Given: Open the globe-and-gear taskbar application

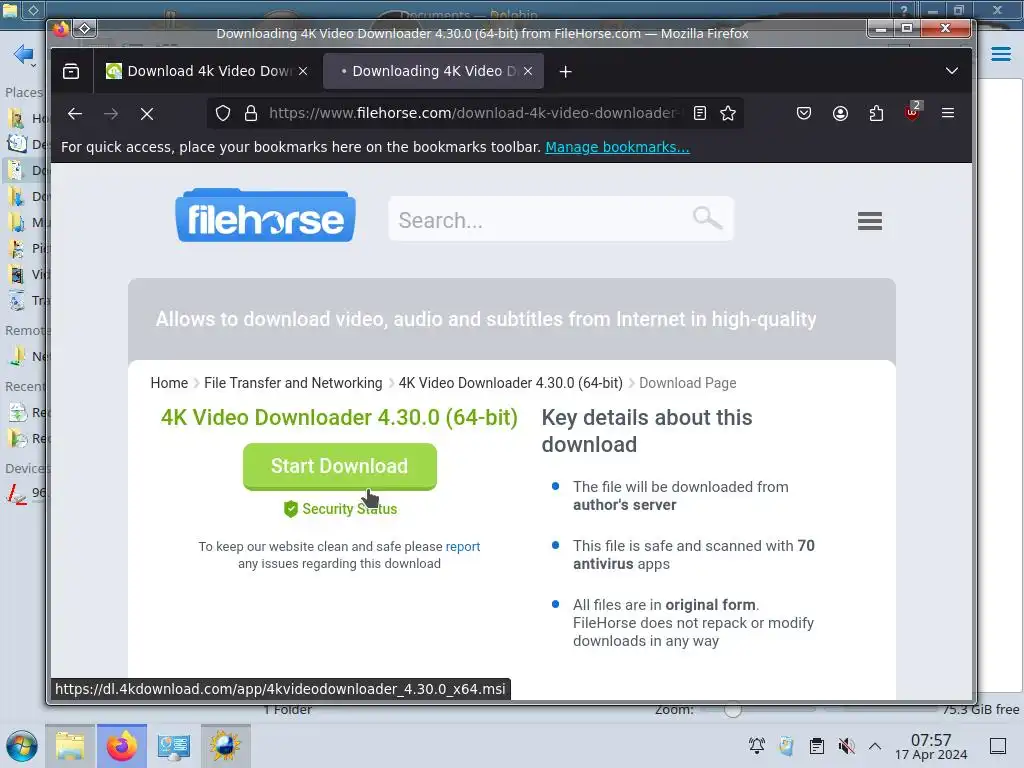Looking at the screenshot, I should [x=225, y=746].
